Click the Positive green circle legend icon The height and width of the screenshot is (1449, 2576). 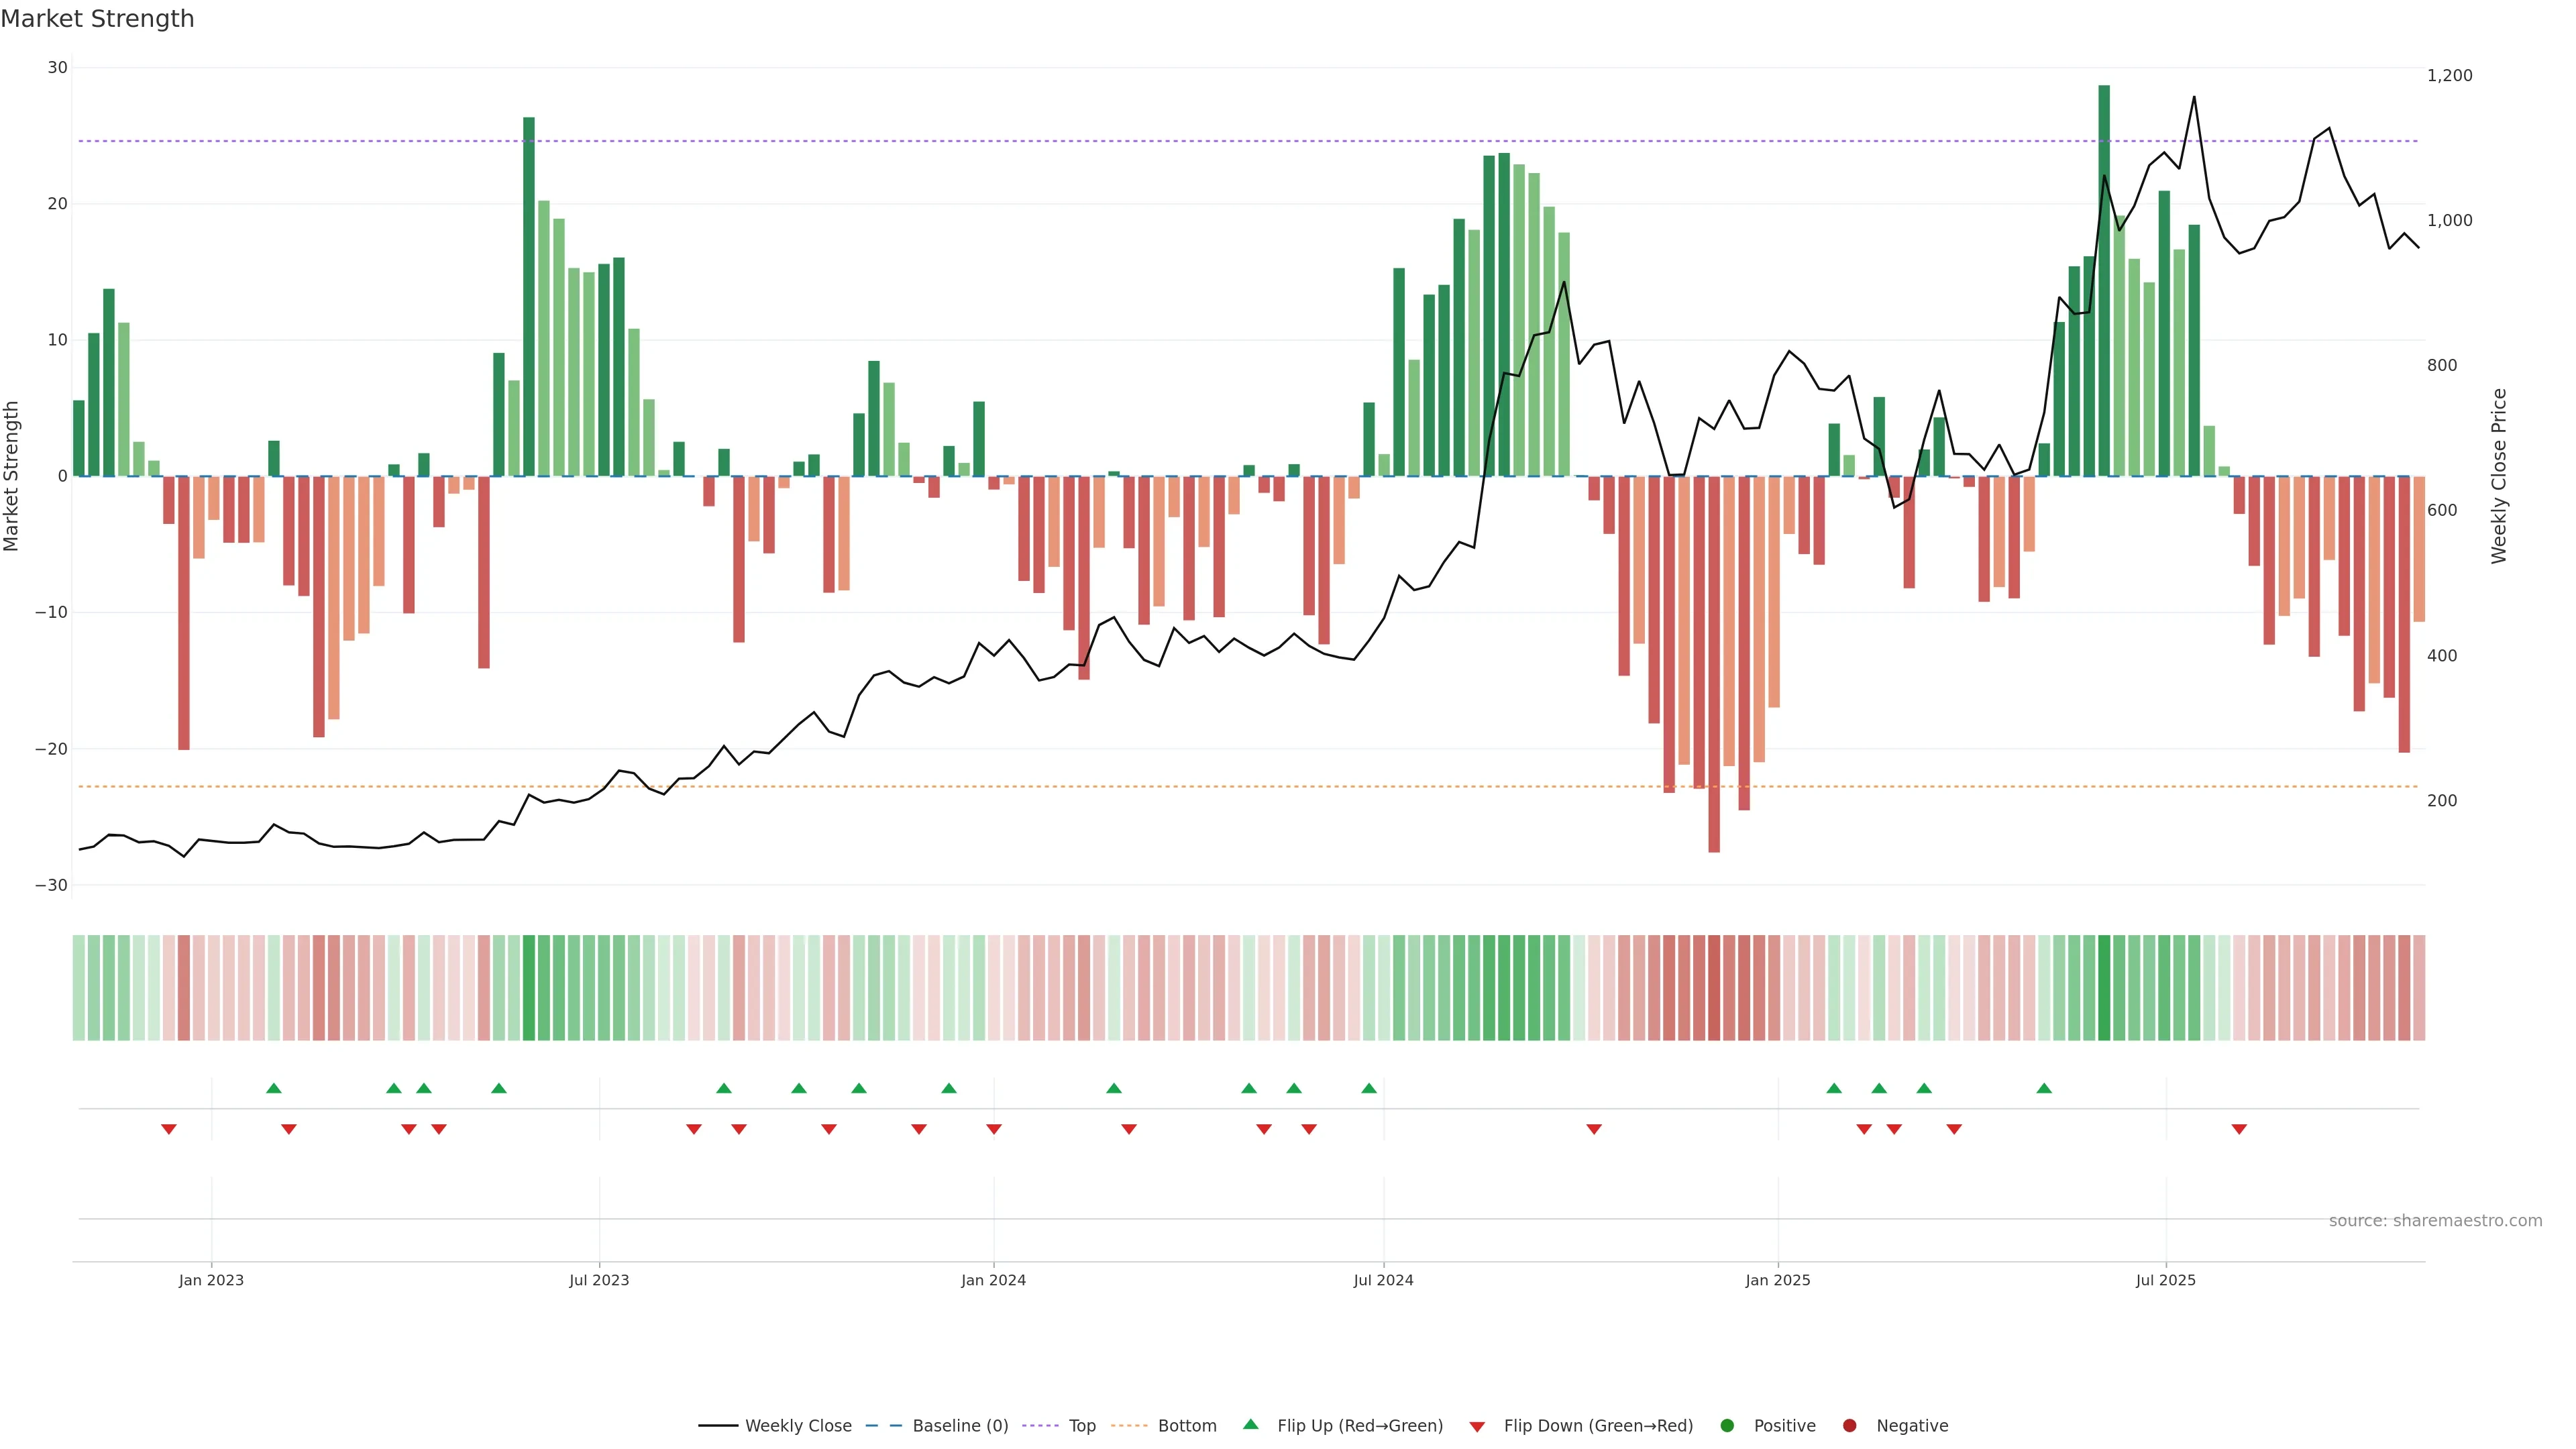(1727, 1426)
